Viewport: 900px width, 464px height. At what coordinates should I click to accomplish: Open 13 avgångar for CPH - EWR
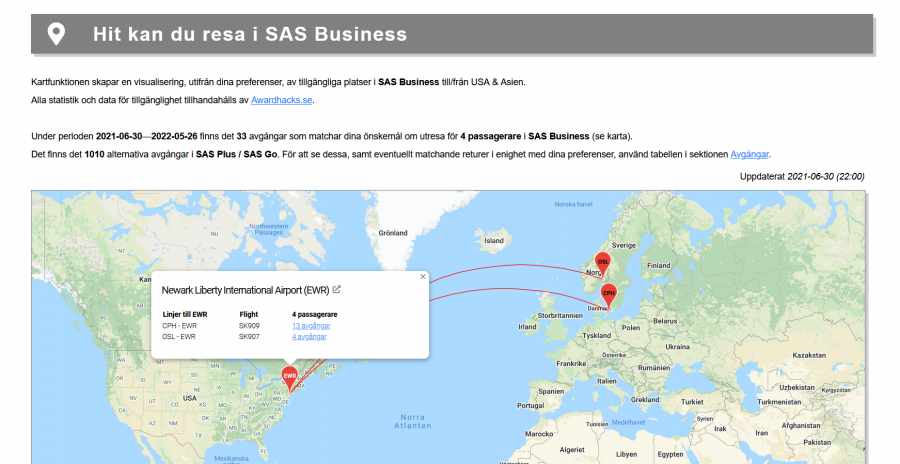pyautogui.click(x=311, y=326)
